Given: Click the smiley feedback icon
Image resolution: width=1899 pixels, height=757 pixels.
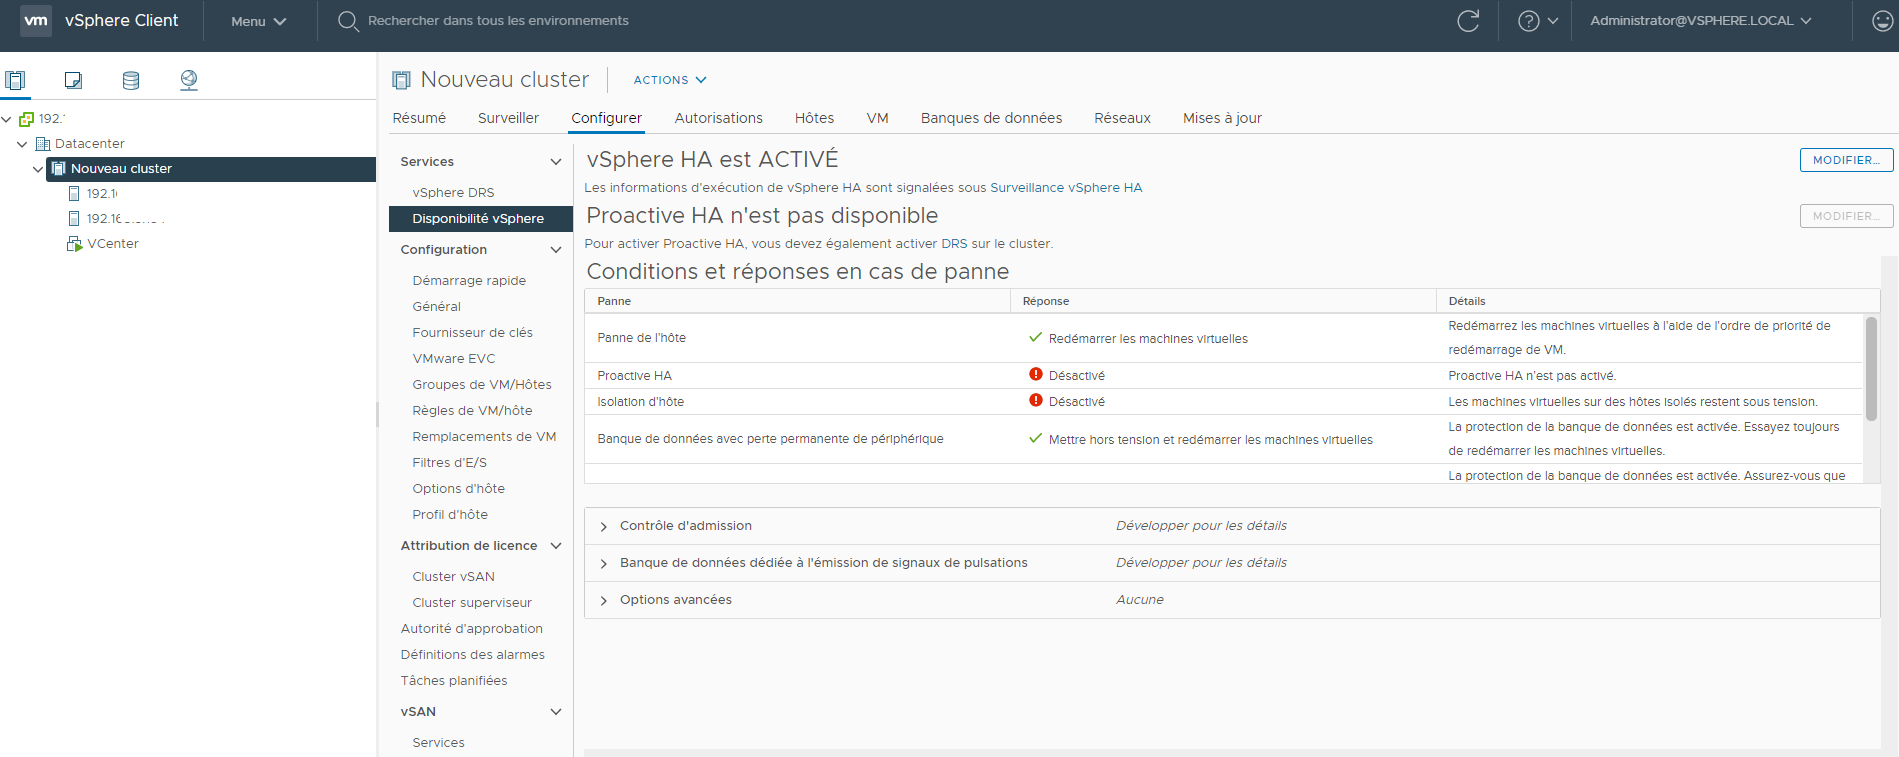Looking at the screenshot, I should [x=1883, y=20].
